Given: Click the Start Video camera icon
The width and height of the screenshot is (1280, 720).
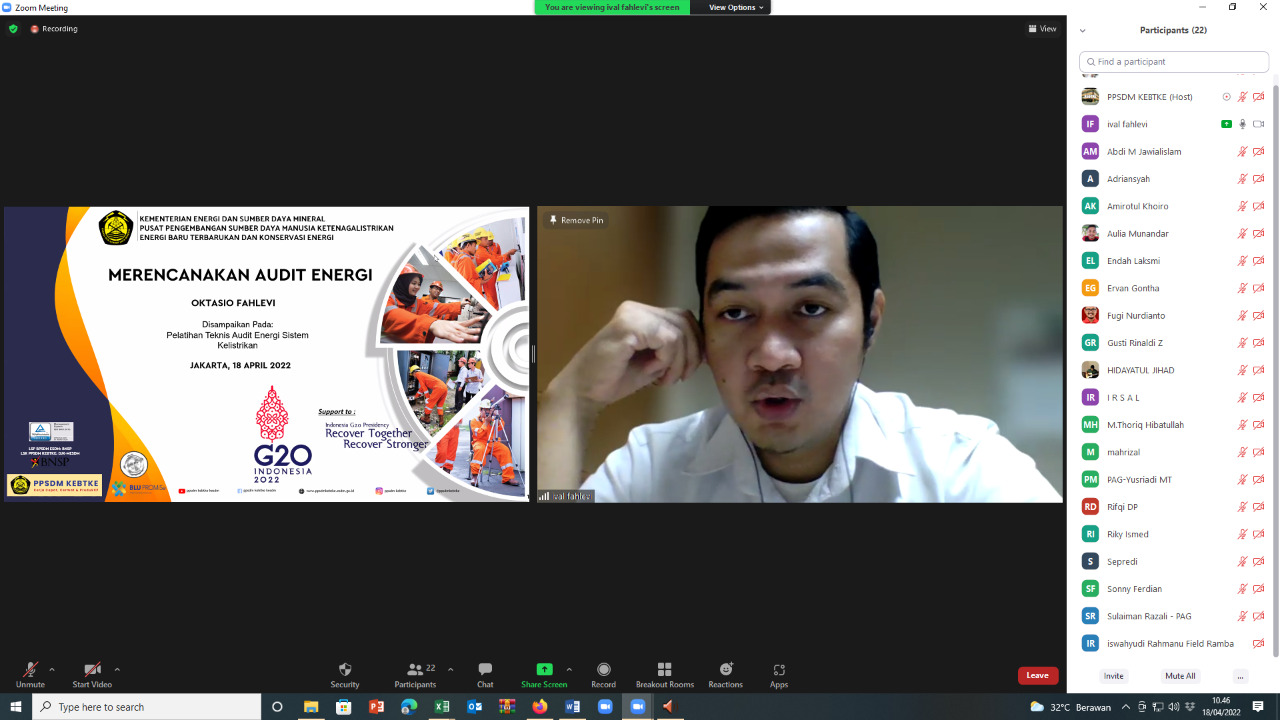Looking at the screenshot, I should pyautogui.click(x=92, y=669).
